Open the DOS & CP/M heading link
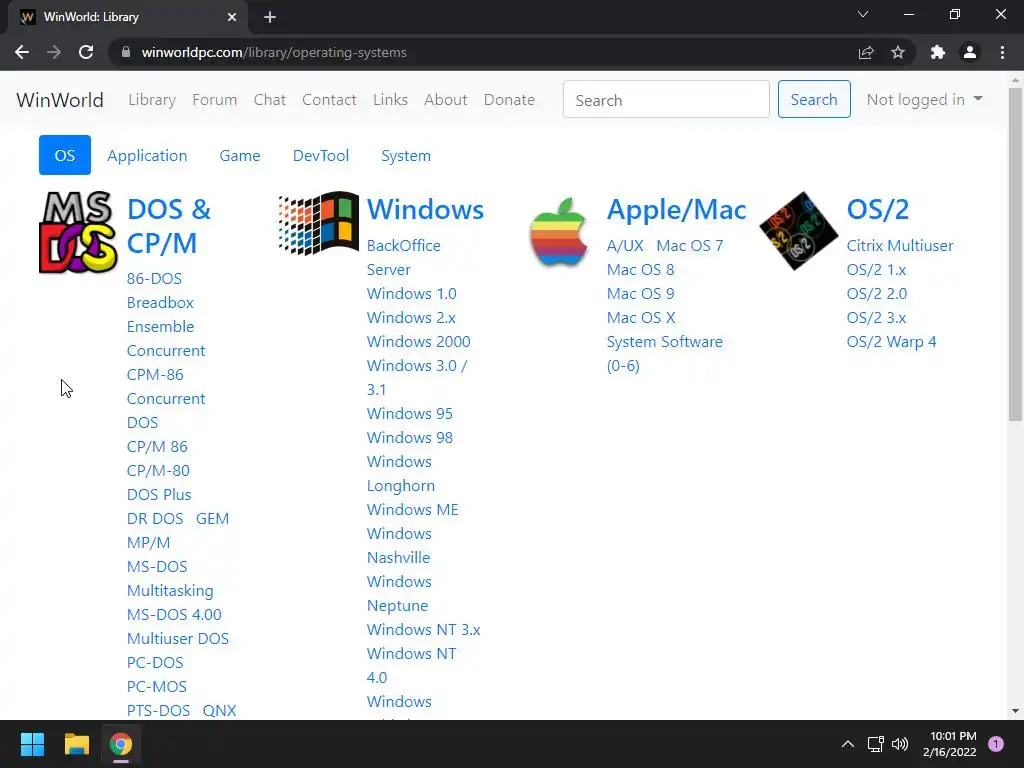1024x768 pixels. point(168,226)
